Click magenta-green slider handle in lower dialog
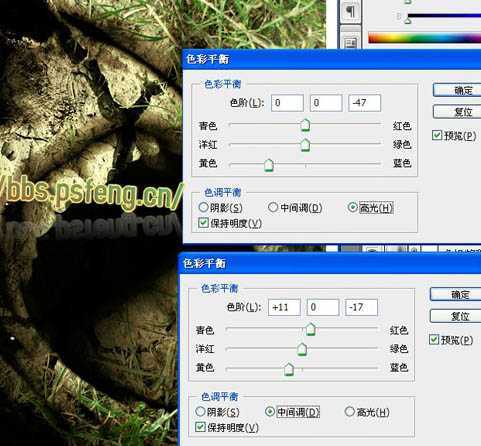Image resolution: width=481 pixels, height=446 pixels. point(302,349)
